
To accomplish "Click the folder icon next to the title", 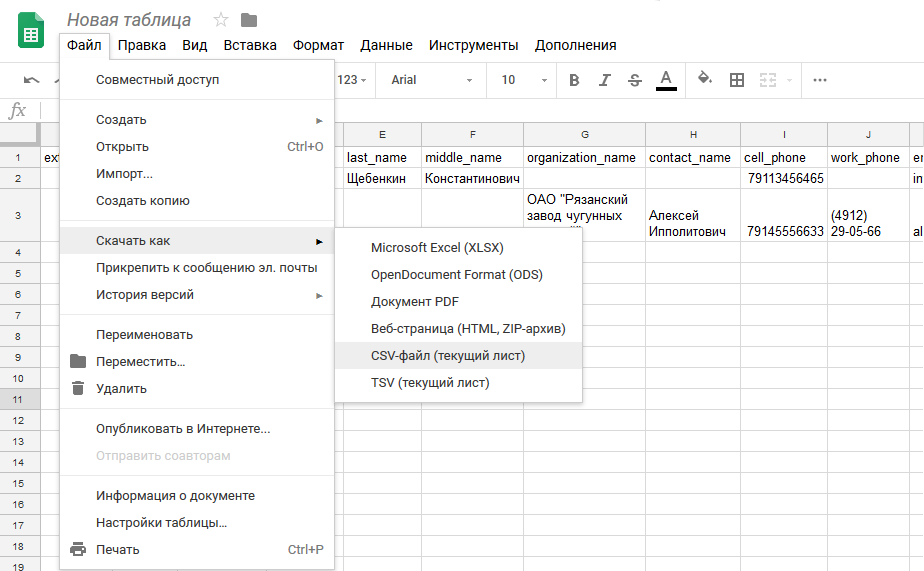I will [x=249, y=20].
